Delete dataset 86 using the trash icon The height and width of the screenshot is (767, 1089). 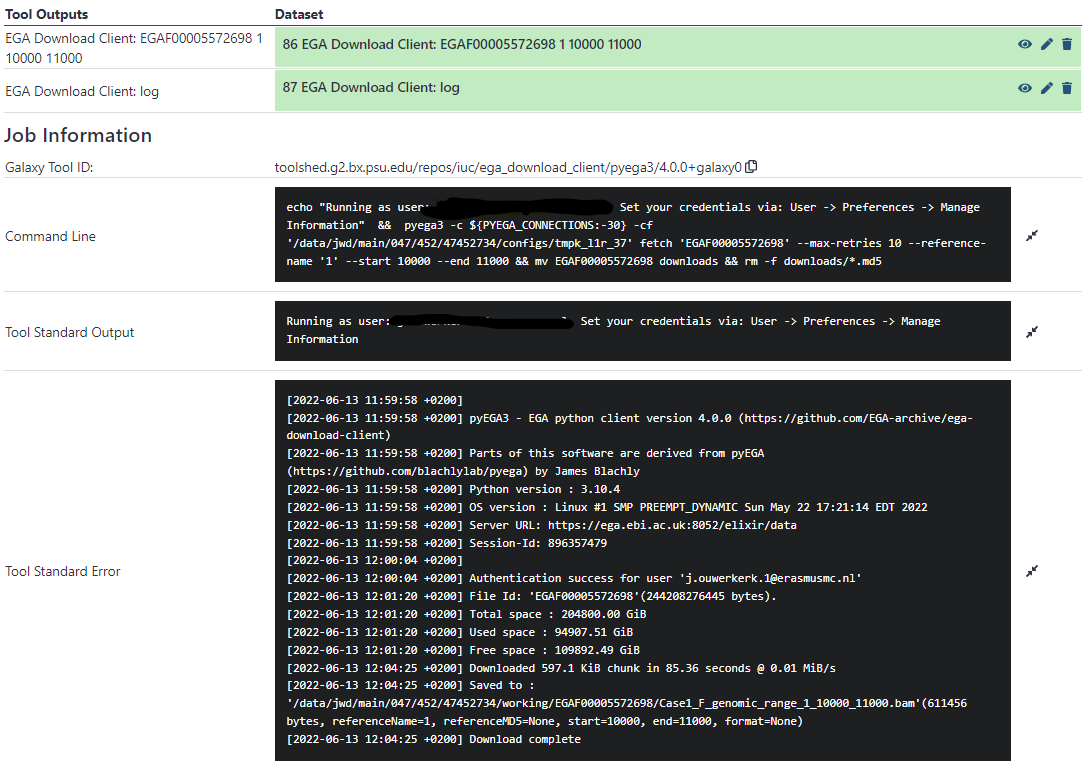(x=1067, y=44)
